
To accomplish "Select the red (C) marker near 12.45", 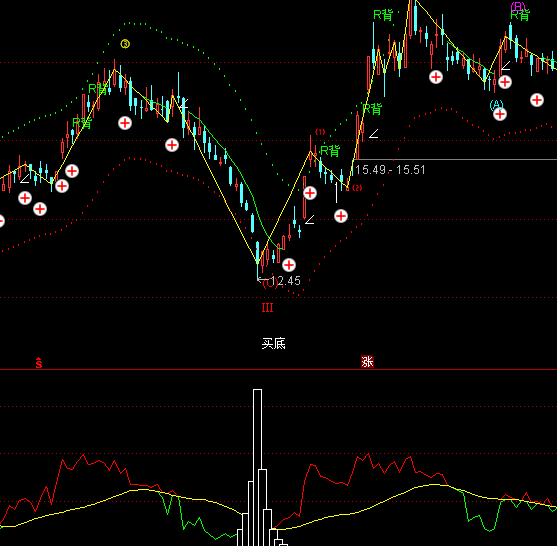I will [x=270, y=283].
